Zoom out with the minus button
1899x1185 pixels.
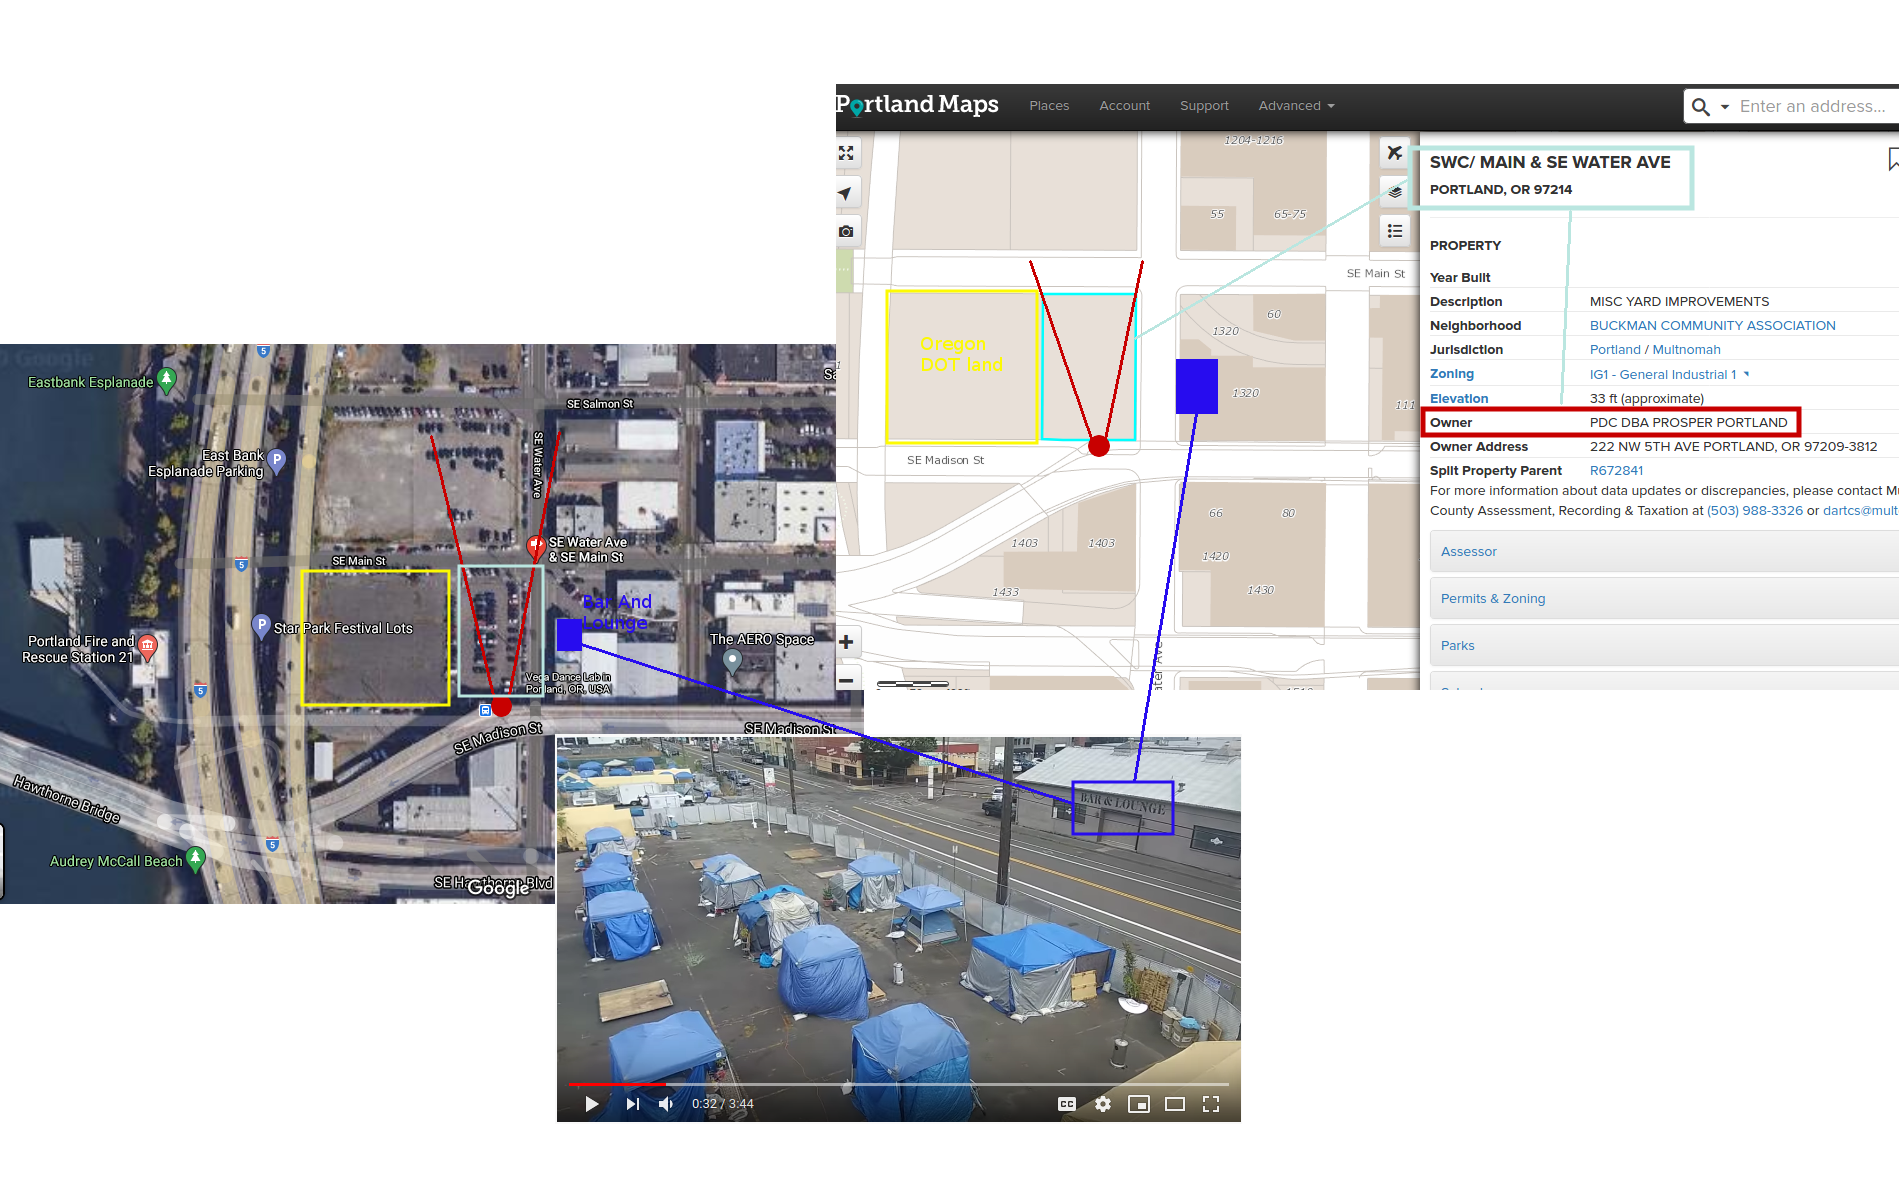tap(846, 680)
